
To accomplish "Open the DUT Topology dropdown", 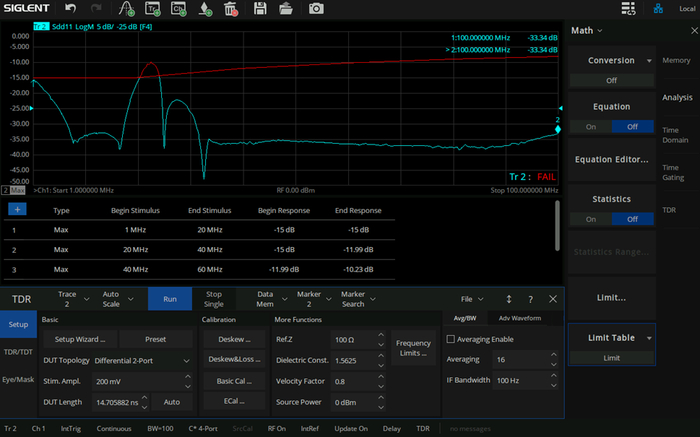I will [x=142, y=361].
